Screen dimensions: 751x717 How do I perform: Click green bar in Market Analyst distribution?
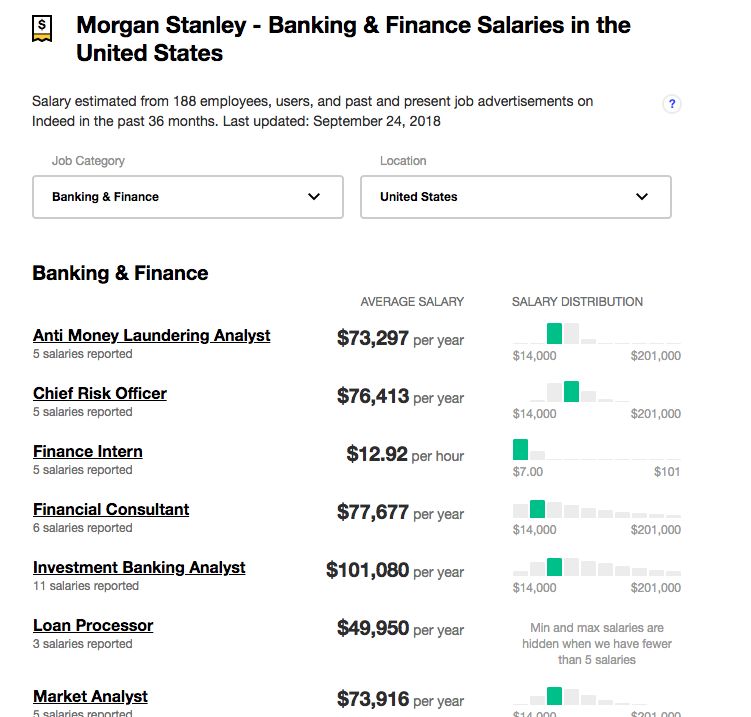(554, 695)
